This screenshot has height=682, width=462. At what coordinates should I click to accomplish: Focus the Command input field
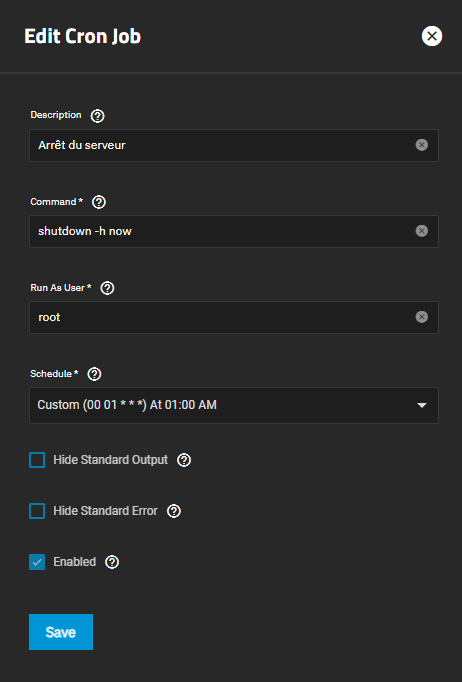tap(234, 231)
